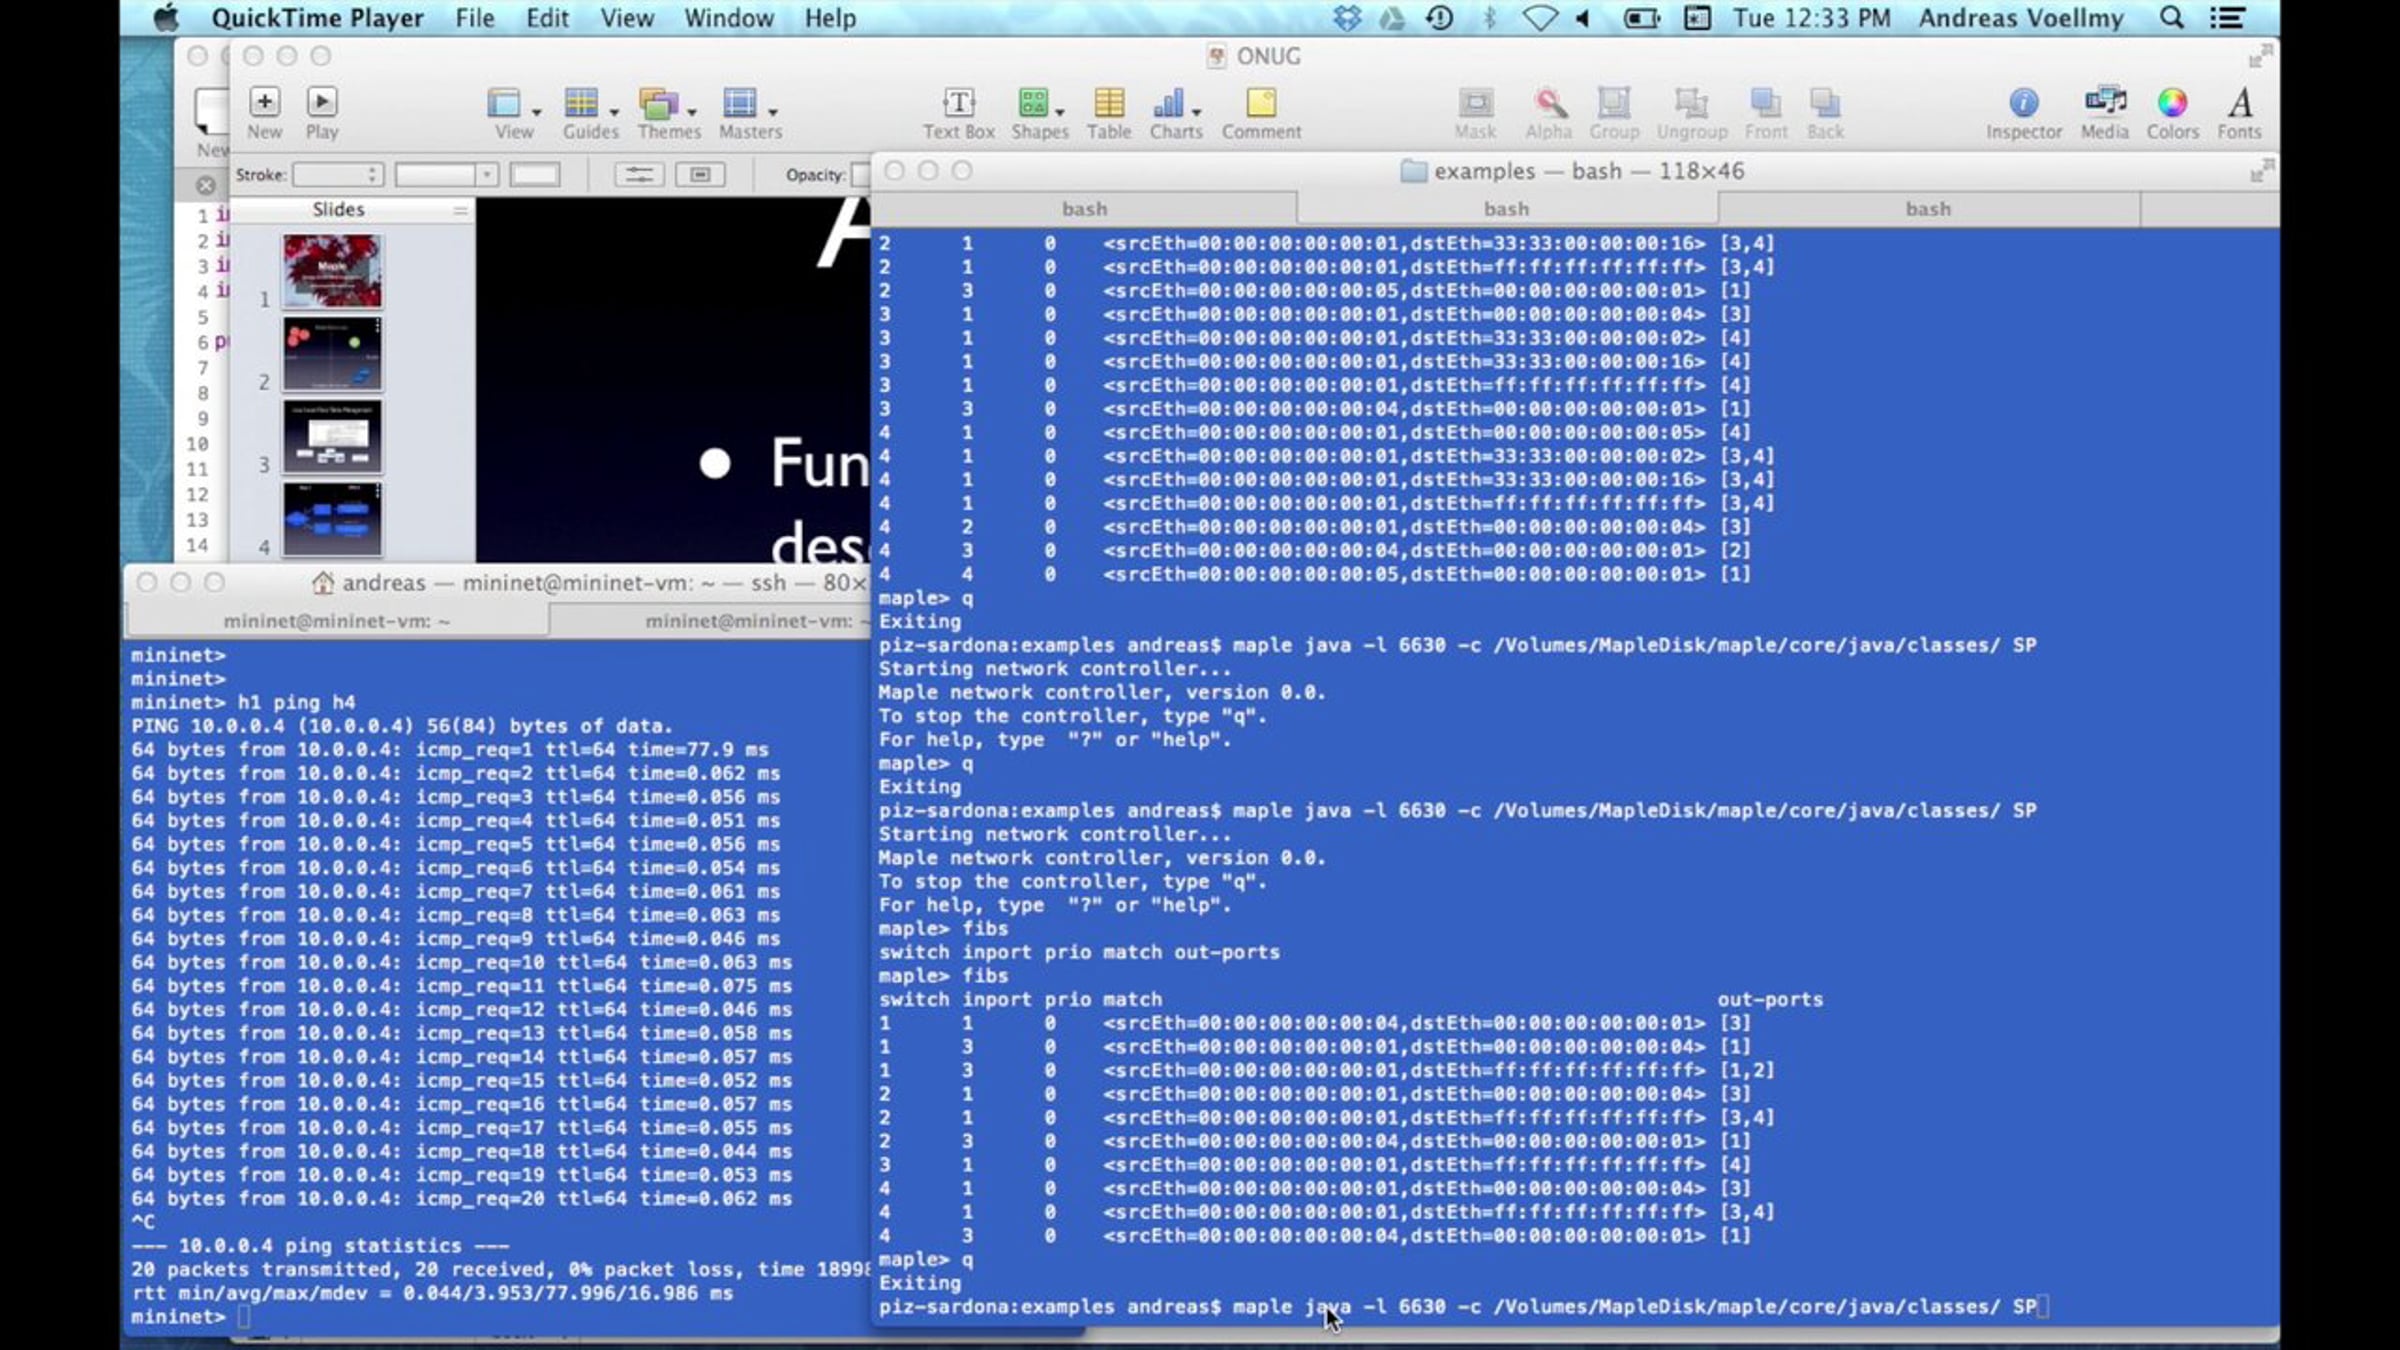The height and width of the screenshot is (1350, 2400).
Task: Select the first mininet@mininet-vm tab
Action: [x=337, y=621]
